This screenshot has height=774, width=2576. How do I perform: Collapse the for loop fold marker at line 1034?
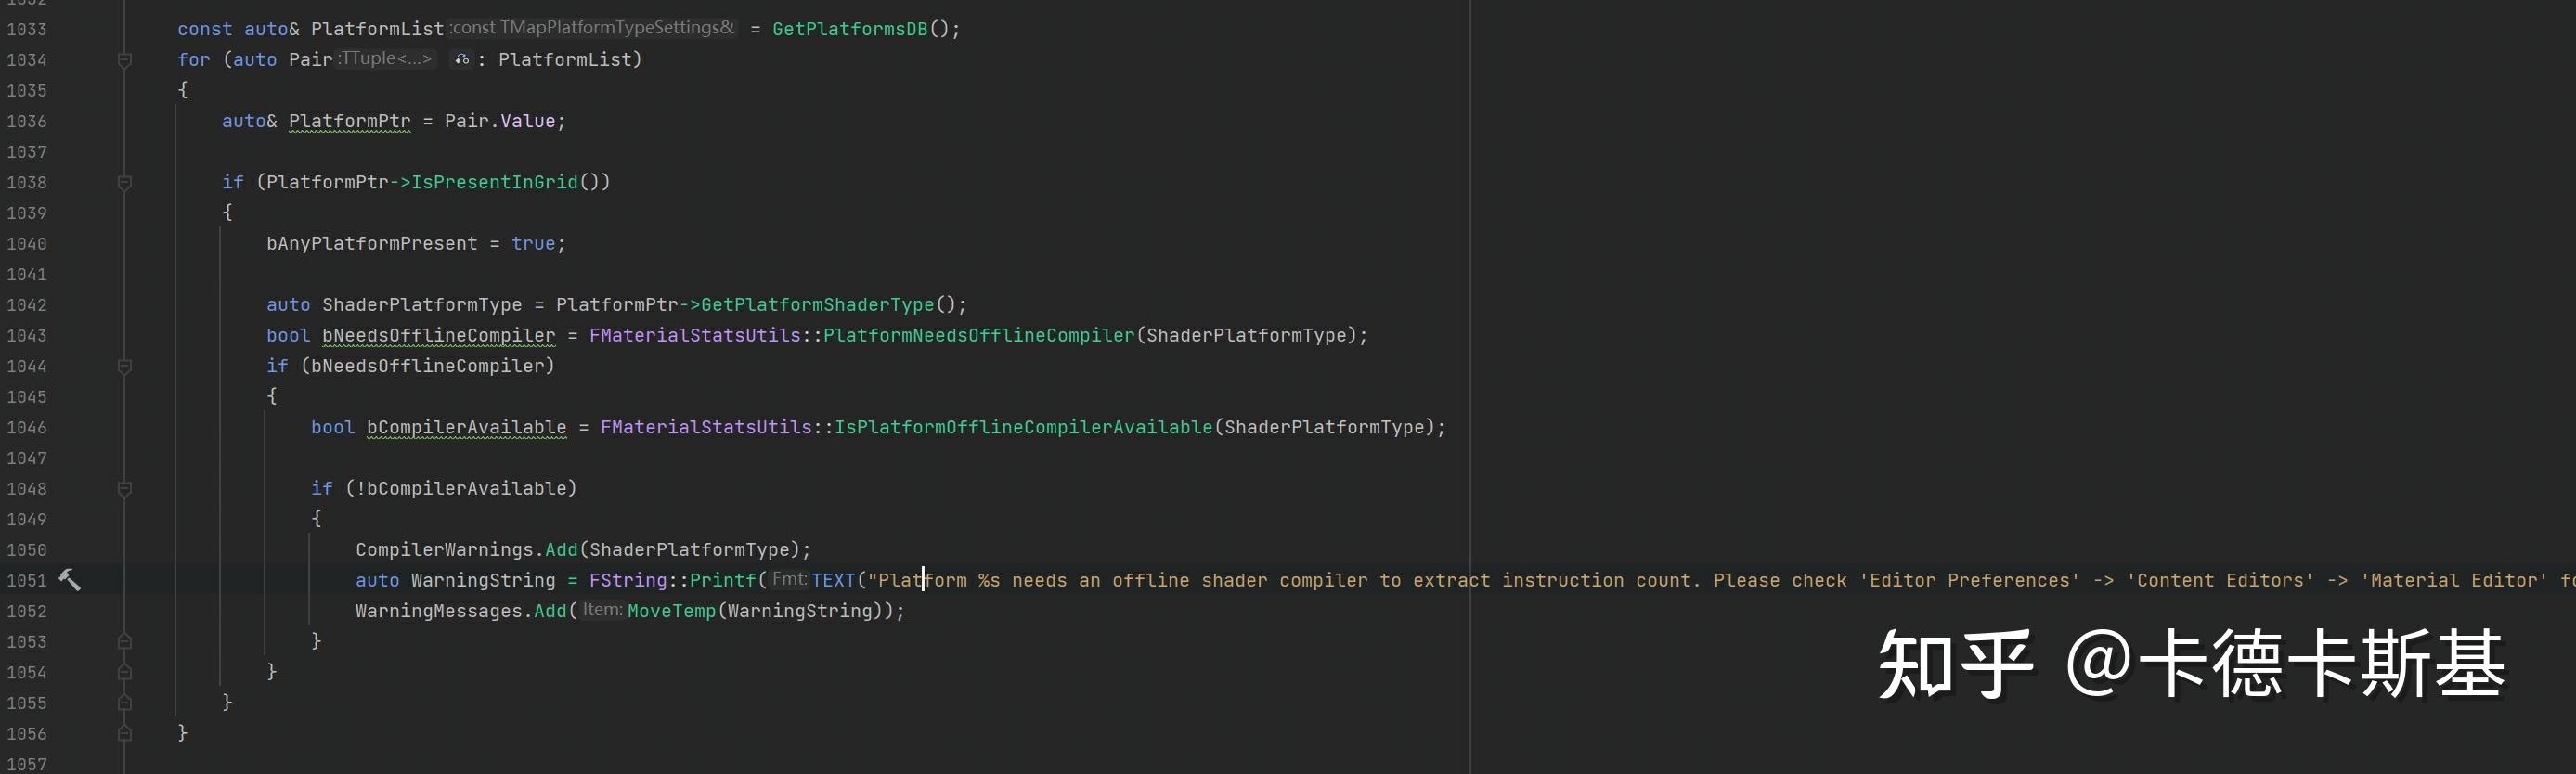[125, 60]
